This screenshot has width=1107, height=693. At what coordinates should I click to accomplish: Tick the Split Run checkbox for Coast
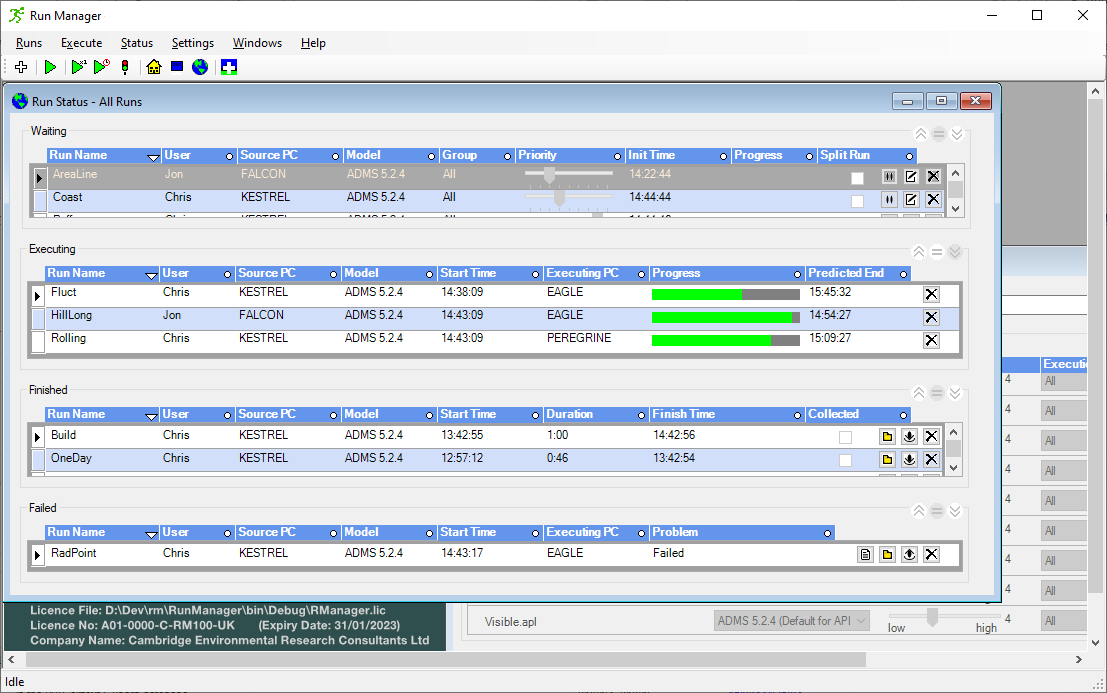(857, 200)
